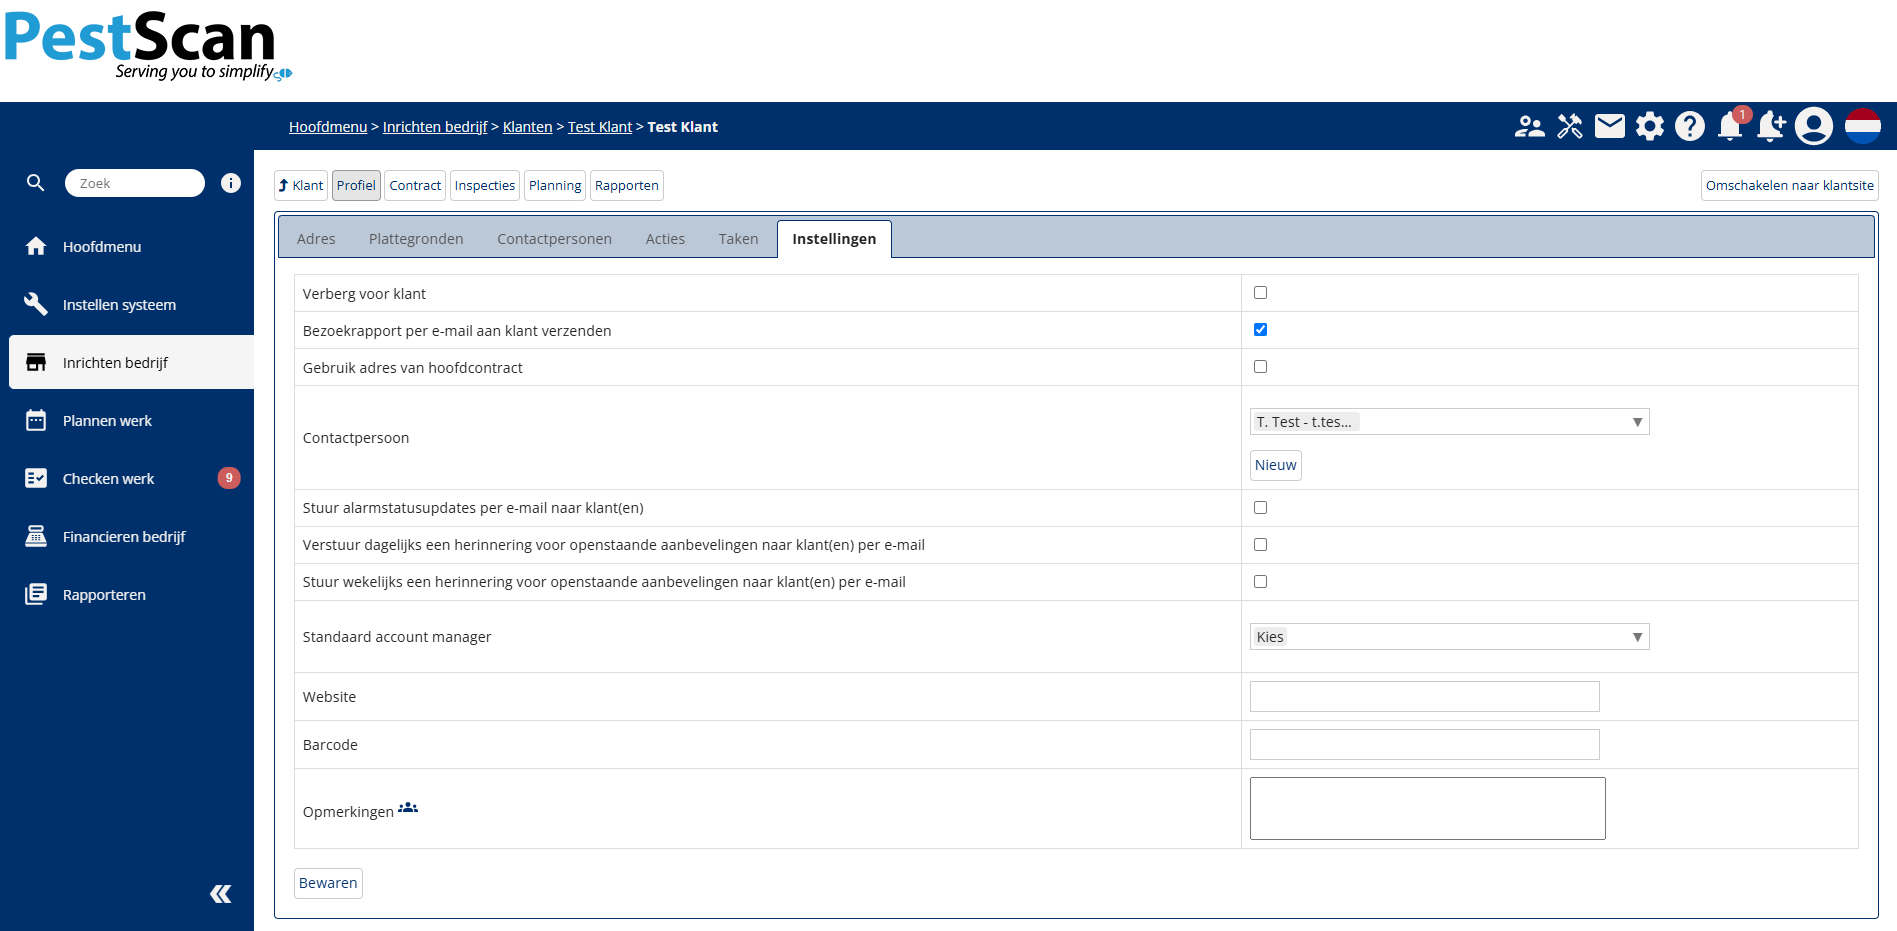This screenshot has width=1897, height=931.
Task: Click the Inrichten bedrijf store icon
Action: (36, 362)
